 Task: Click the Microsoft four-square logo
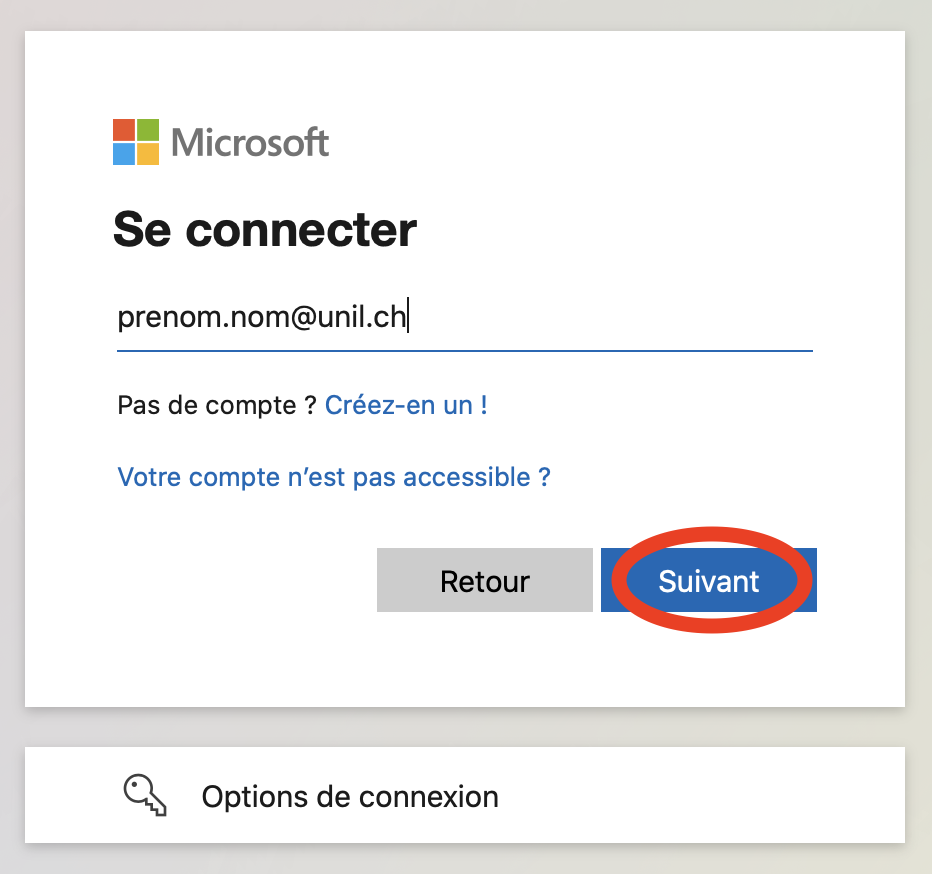(x=136, y=142)
